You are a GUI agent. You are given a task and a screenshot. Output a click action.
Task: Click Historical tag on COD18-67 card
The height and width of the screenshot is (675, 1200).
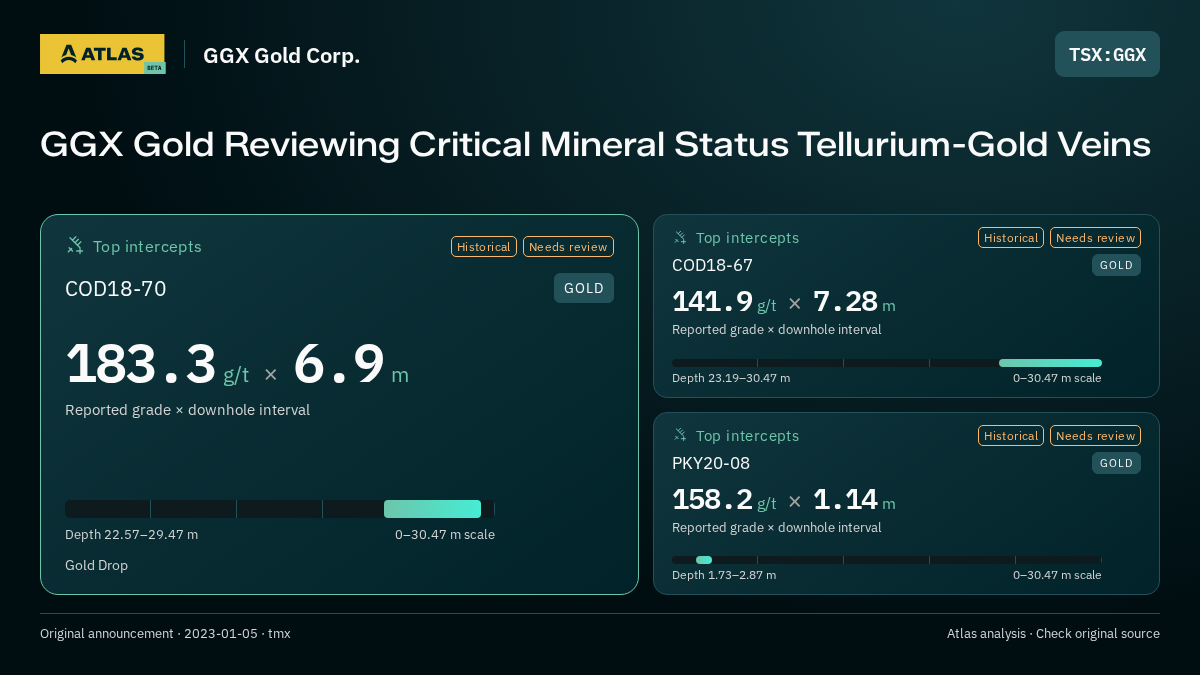tap(1011, 238)
